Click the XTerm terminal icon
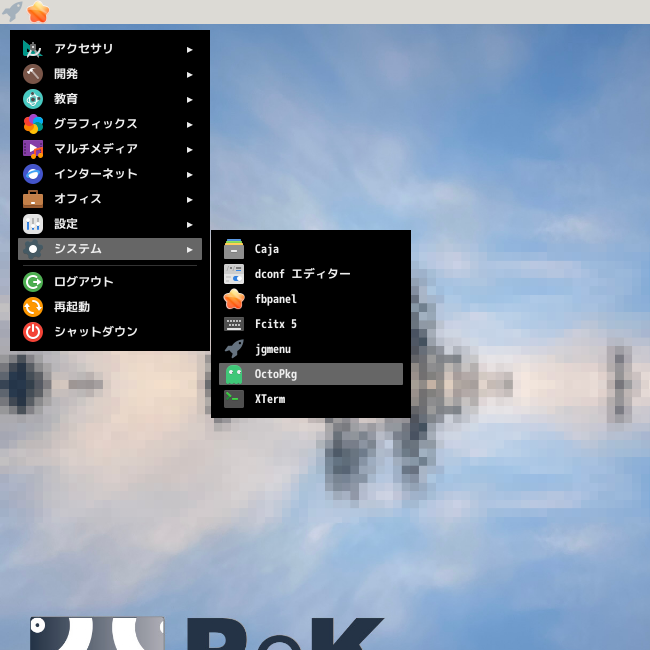The height and width of the screenshot is (650, 650). point(234,399)
